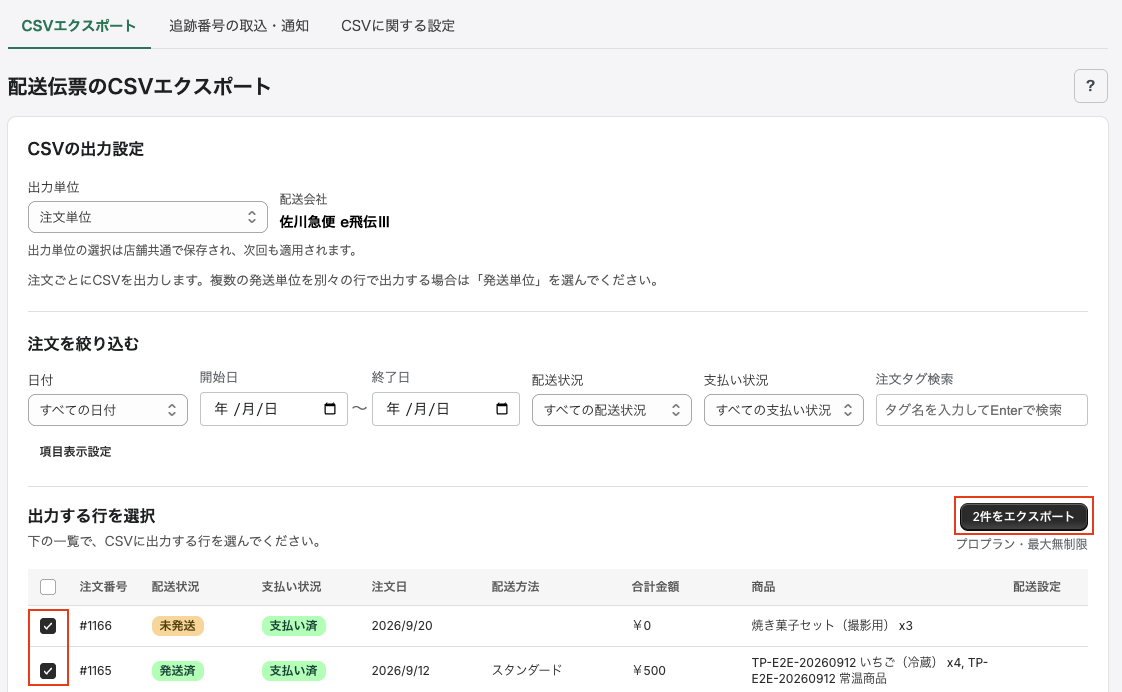The height and width of the screenshot is (692, 1122).
Task: Switch to the CSVエクスポート tab
Action: 79,26
